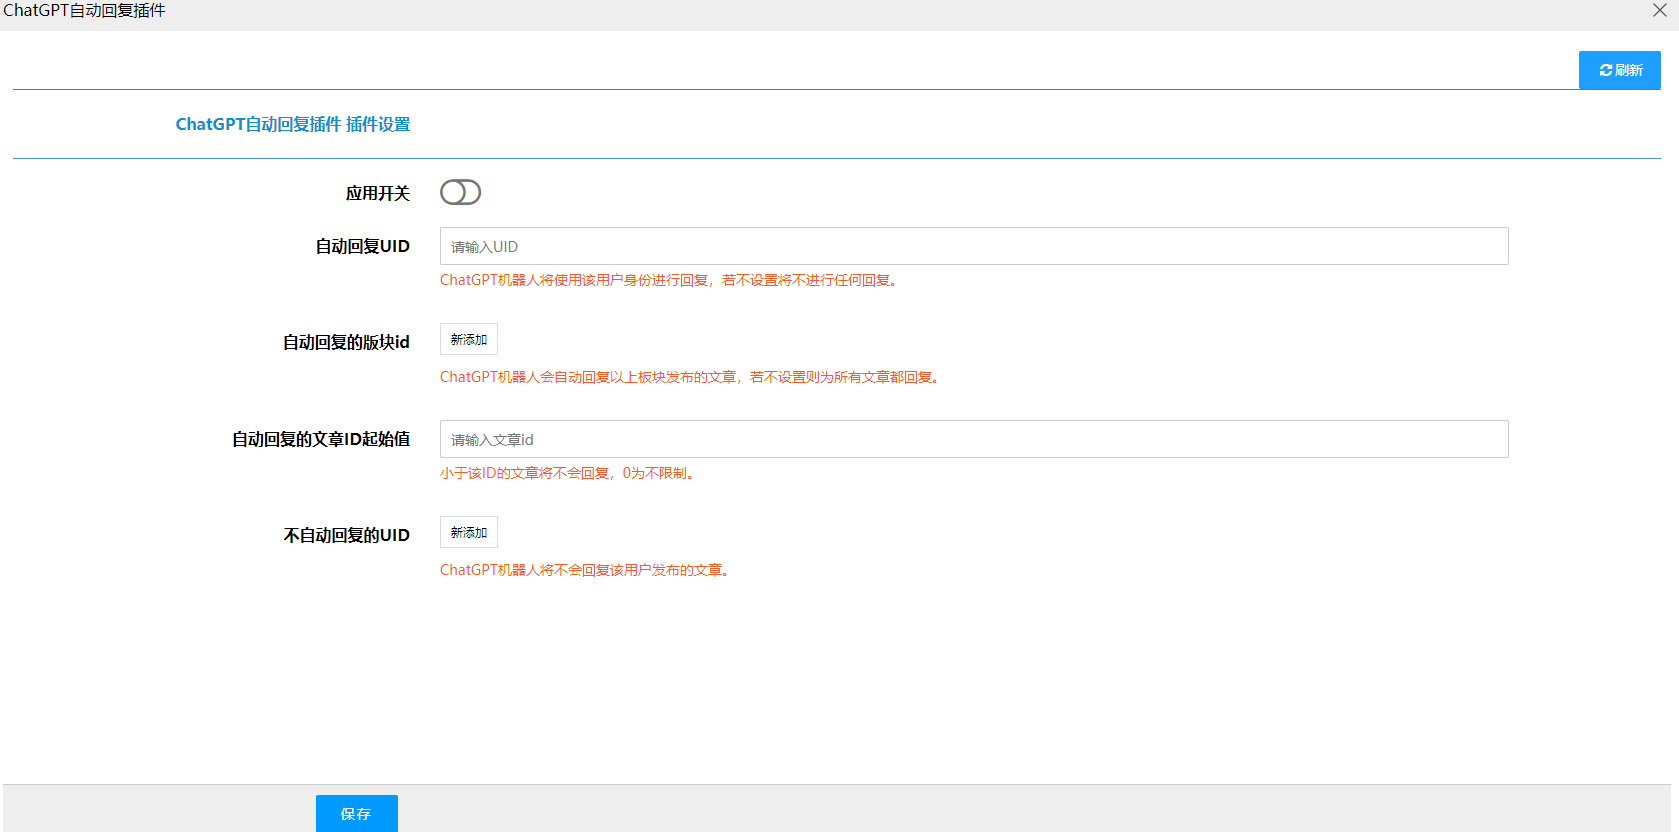Image resolution: width=1679 pixels, height=832 pixels.
Task: Click the blue 保存 button
Action: [x=357, y=813]
